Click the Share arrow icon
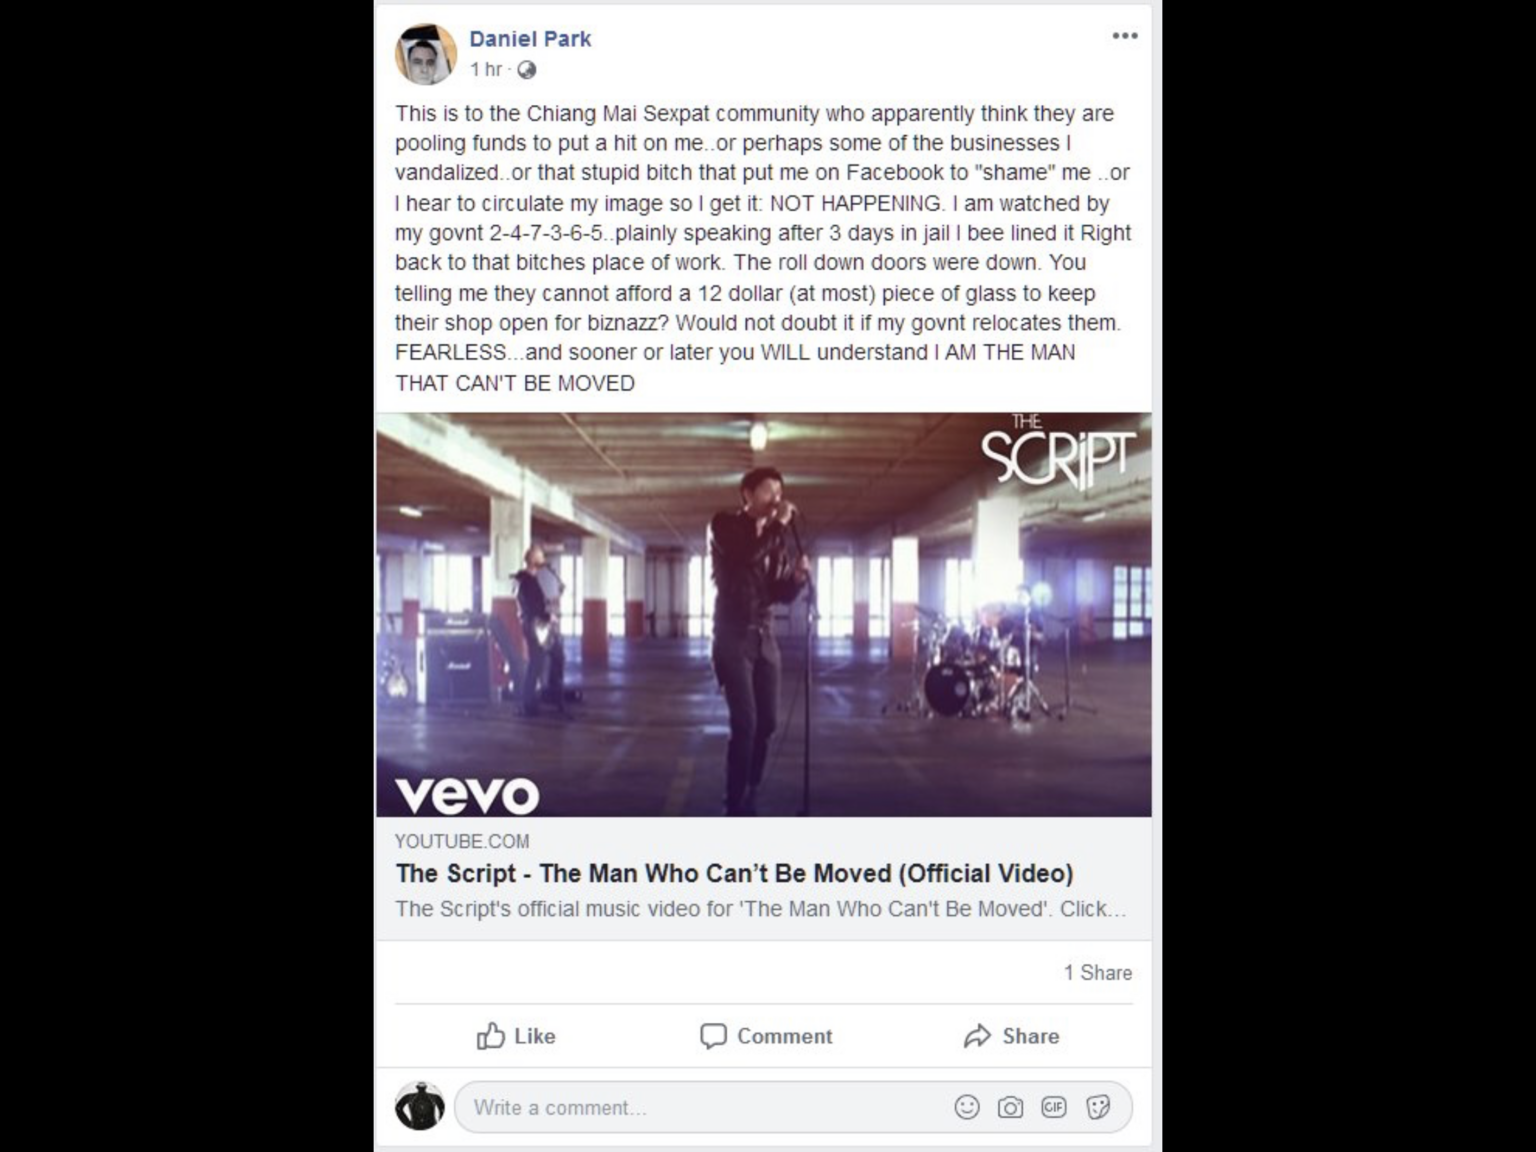 pyautogui.click(x=977, y=1036)
